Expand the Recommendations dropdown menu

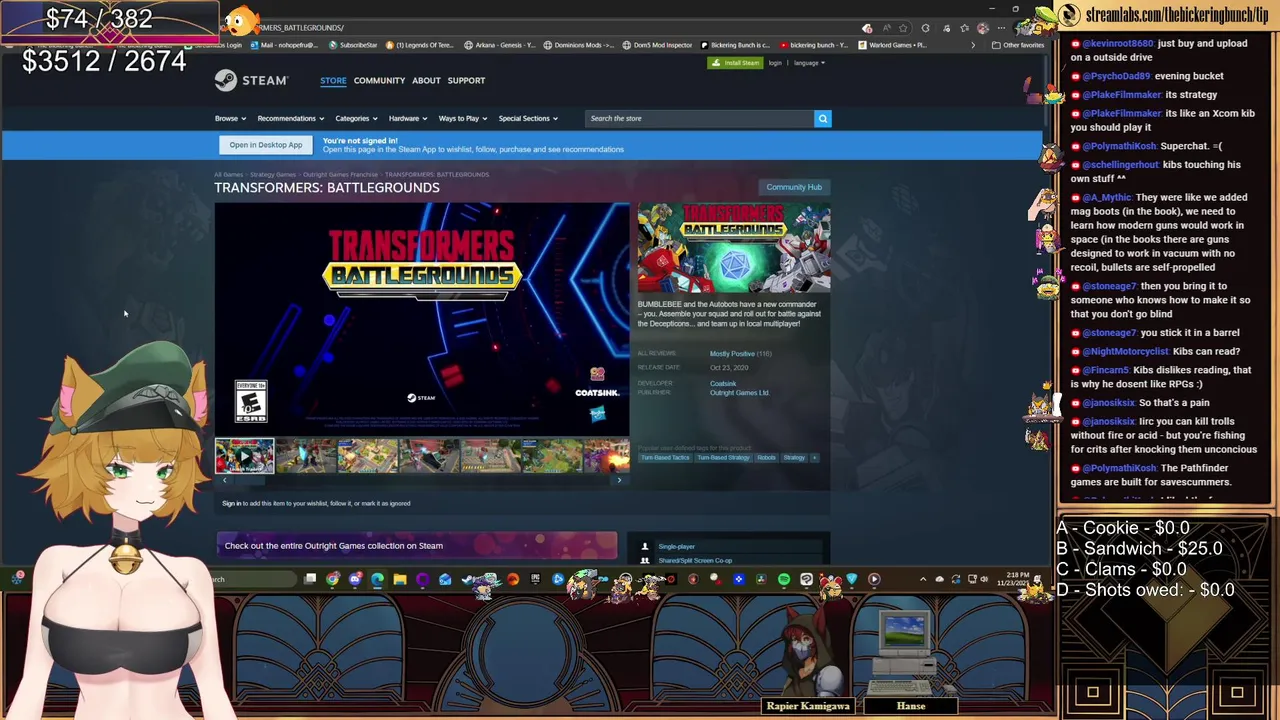pyautogui.click(x=291, y=119)
